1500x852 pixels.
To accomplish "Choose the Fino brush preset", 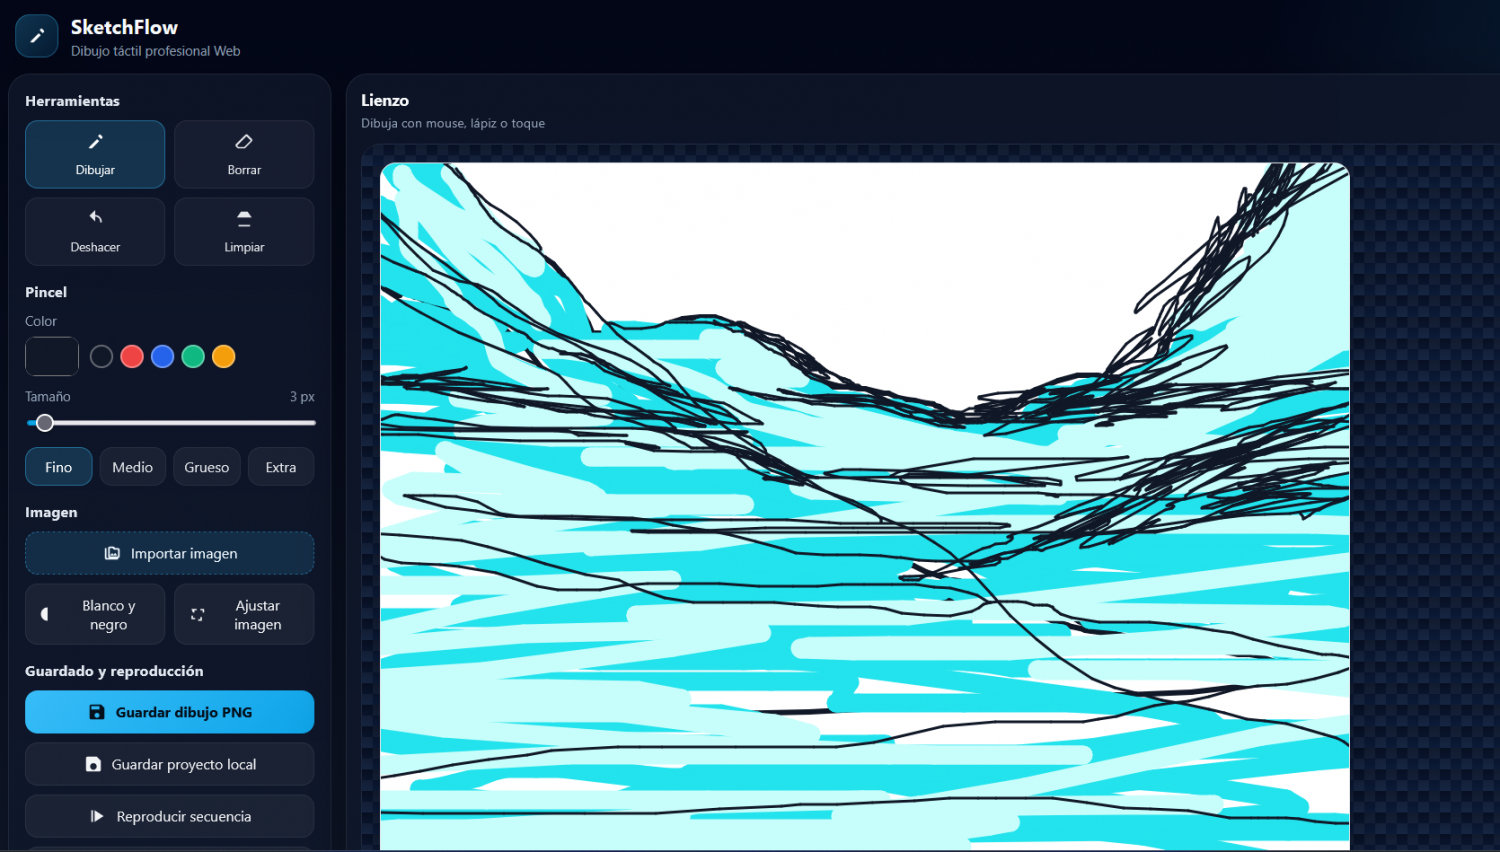I will coord(58,467).
